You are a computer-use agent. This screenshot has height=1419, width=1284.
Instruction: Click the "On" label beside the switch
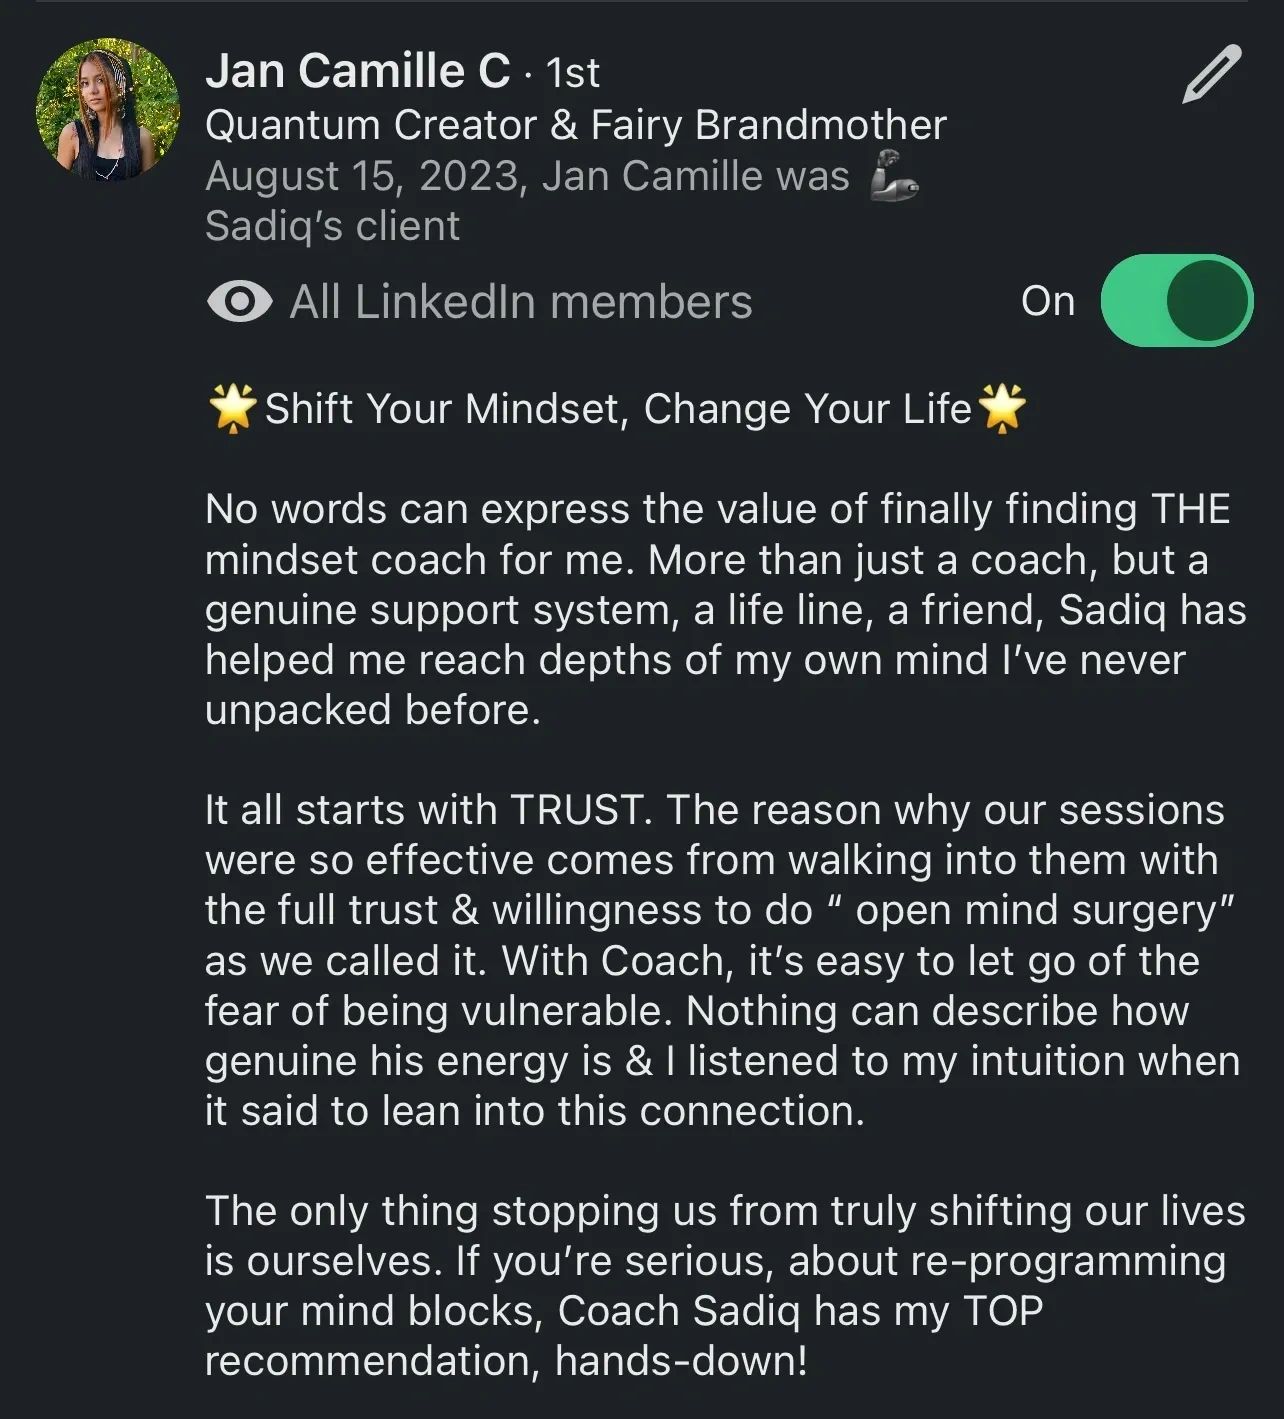1047,301
